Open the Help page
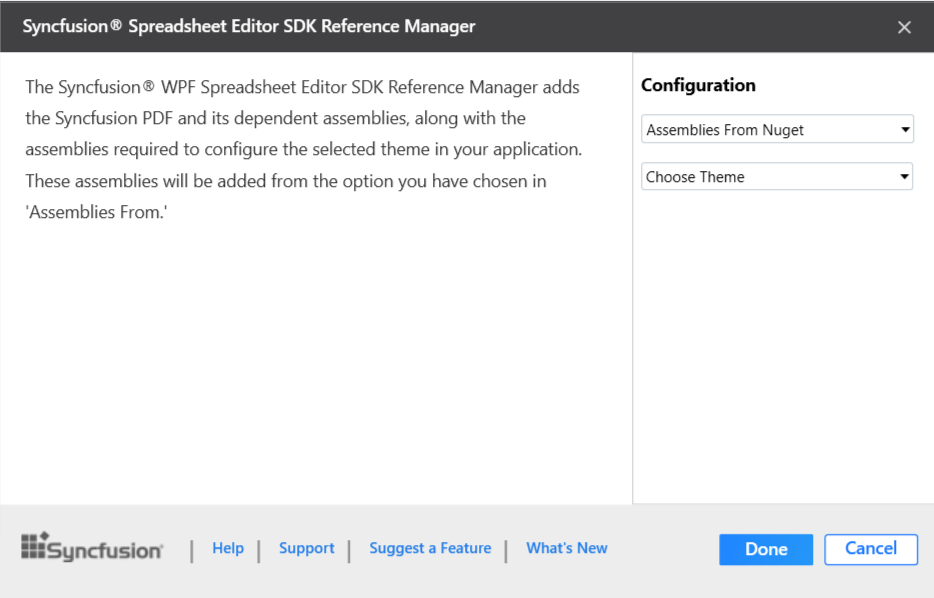The image size is (934, 598). [228, 548]
